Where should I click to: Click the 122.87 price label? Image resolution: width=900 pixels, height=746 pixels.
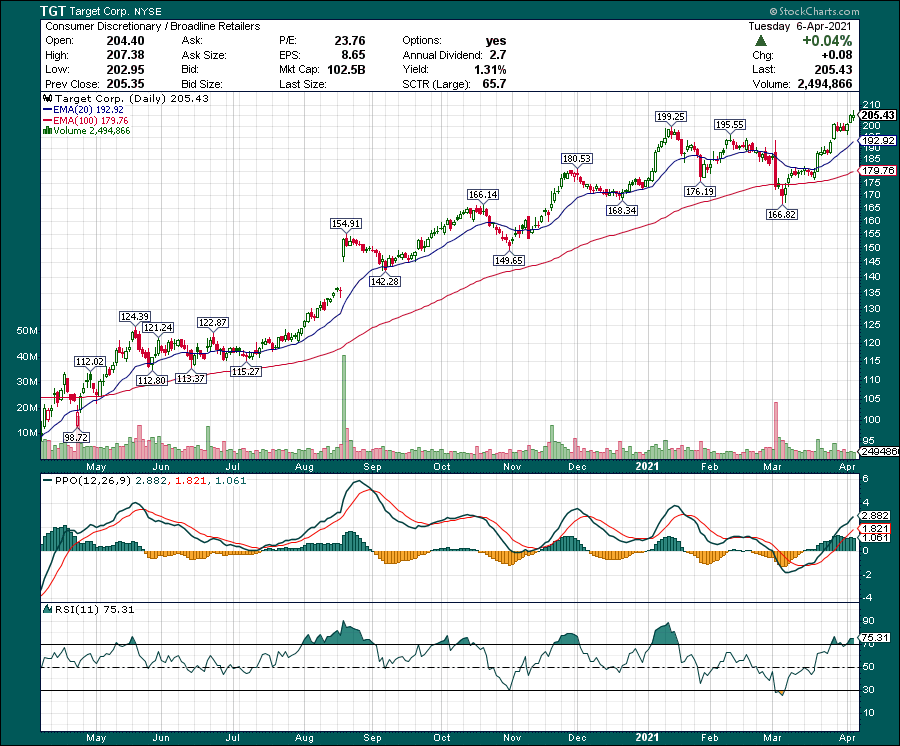point(212,323)
